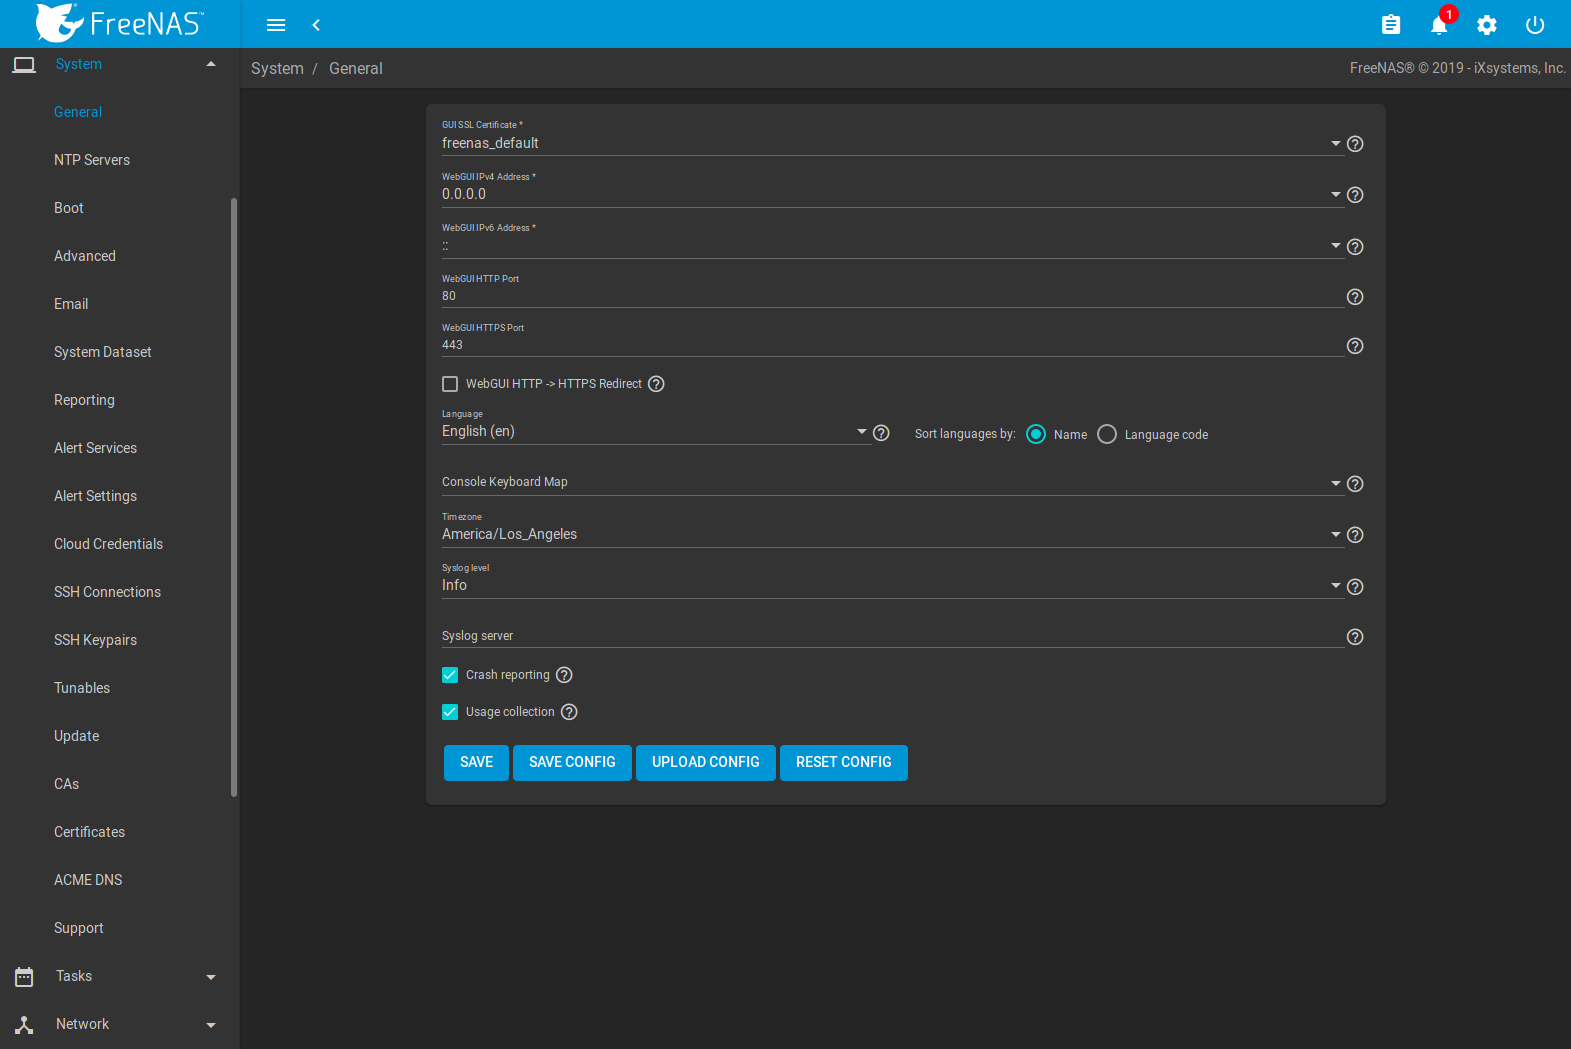Open the Update page
Screen dimensions: 1571x1049
tap(77, 736)
